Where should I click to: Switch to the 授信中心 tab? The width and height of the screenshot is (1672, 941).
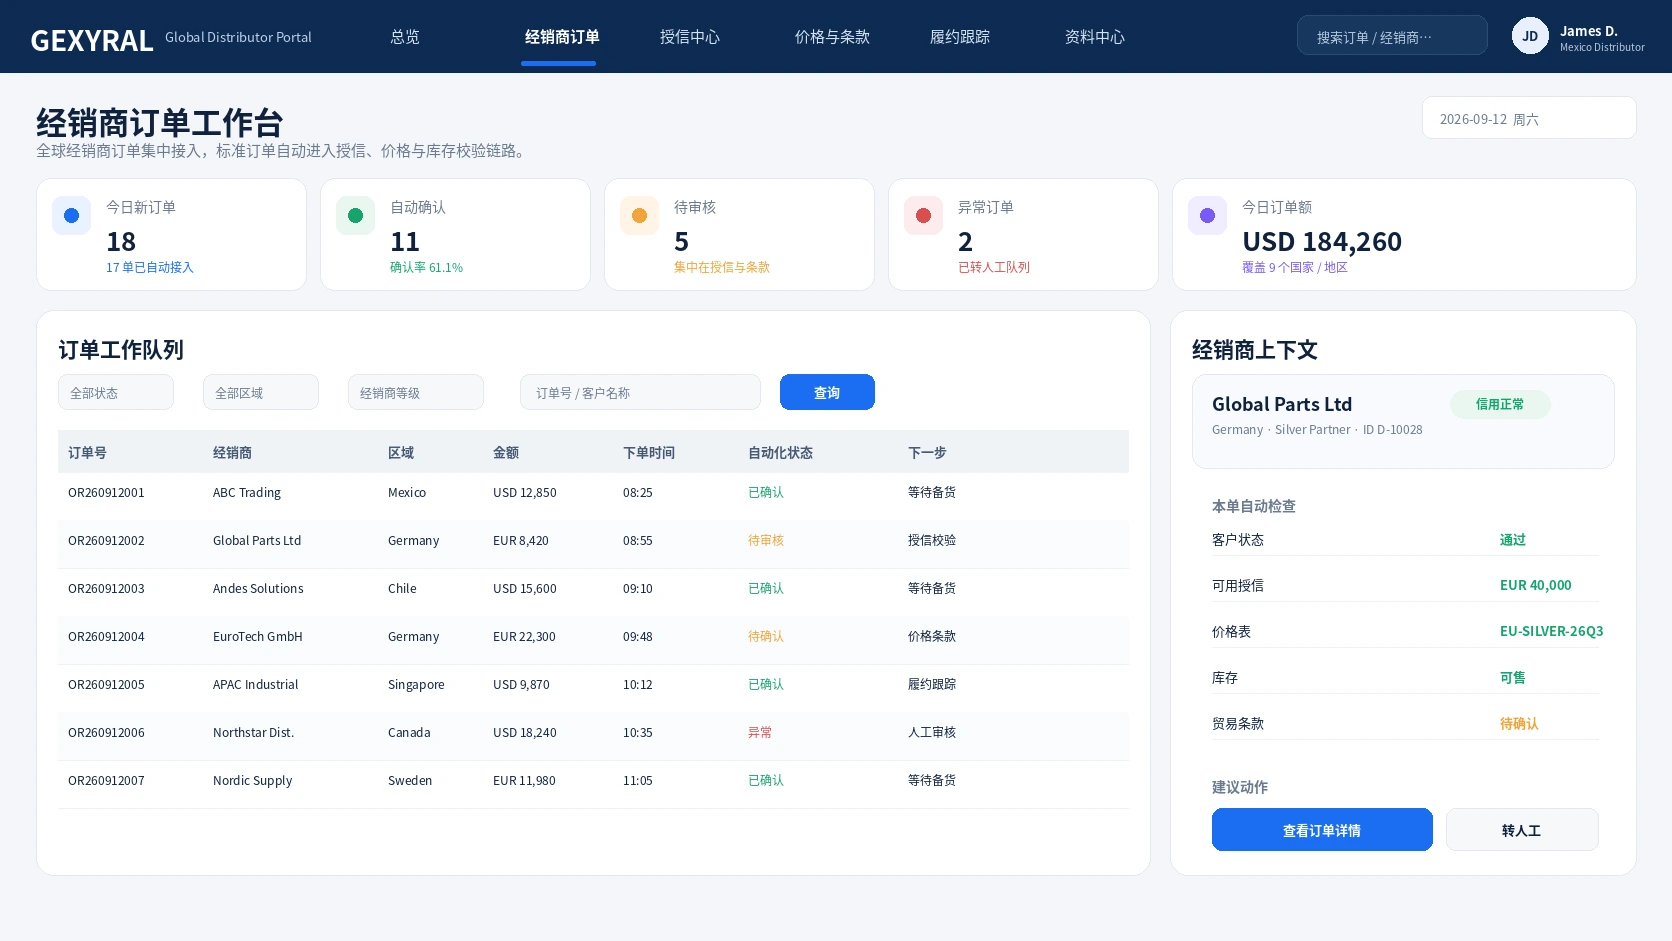690,37
